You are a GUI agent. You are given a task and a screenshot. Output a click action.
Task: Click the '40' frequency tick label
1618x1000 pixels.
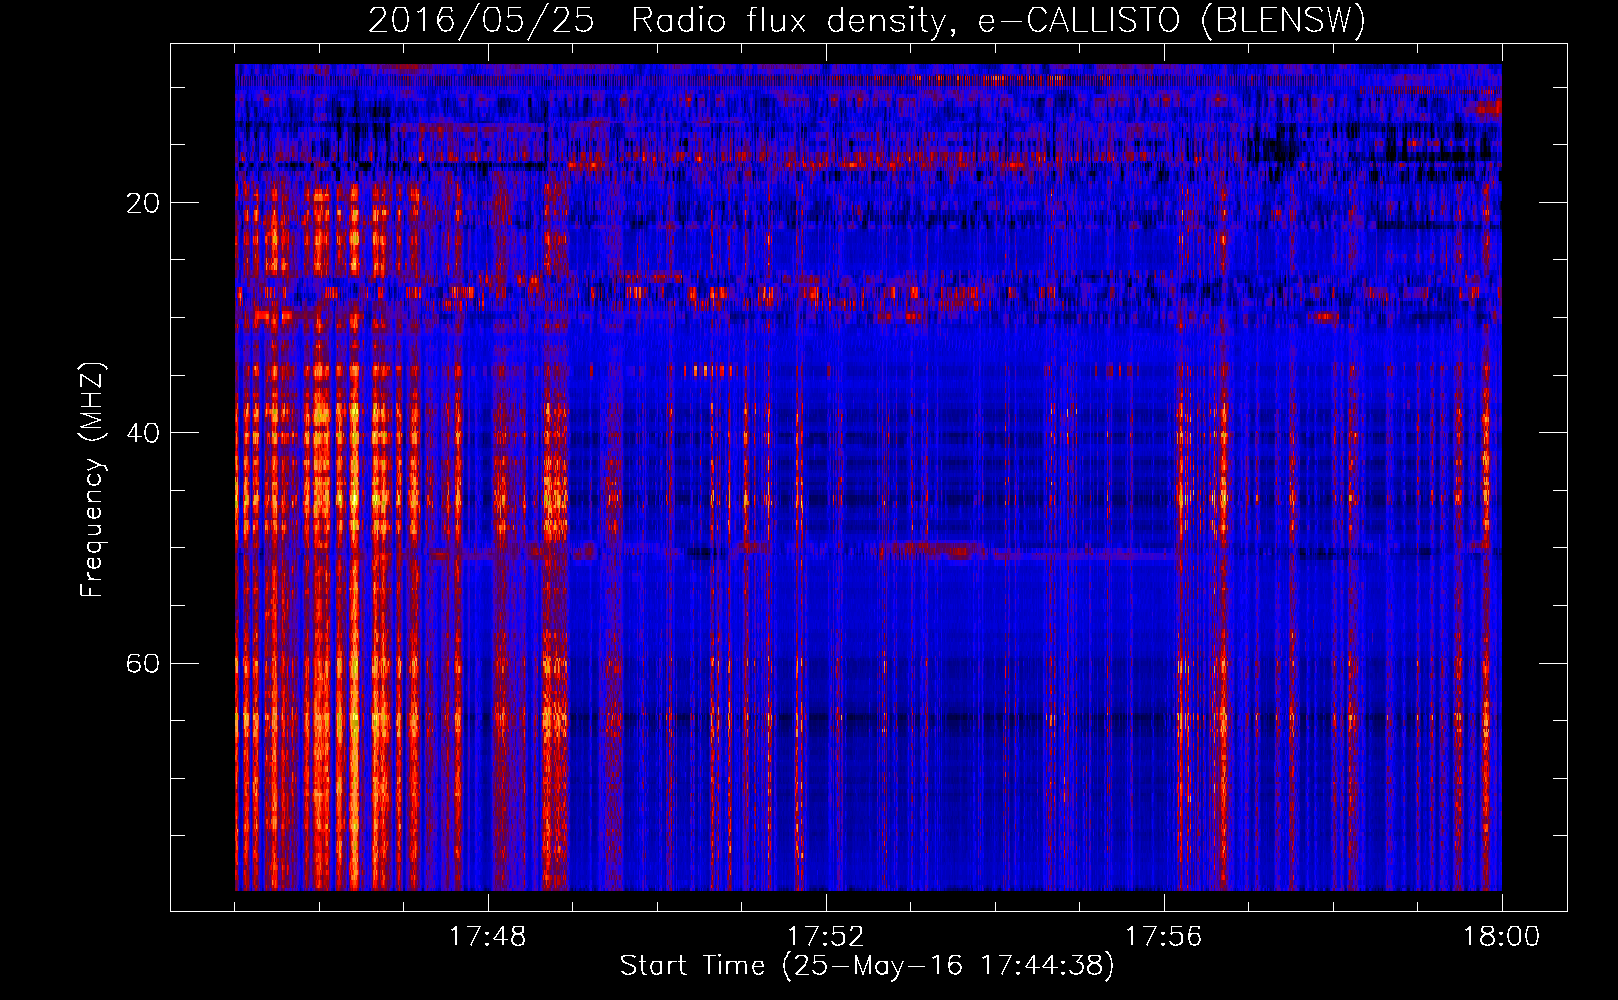click(x=143, y=433)
